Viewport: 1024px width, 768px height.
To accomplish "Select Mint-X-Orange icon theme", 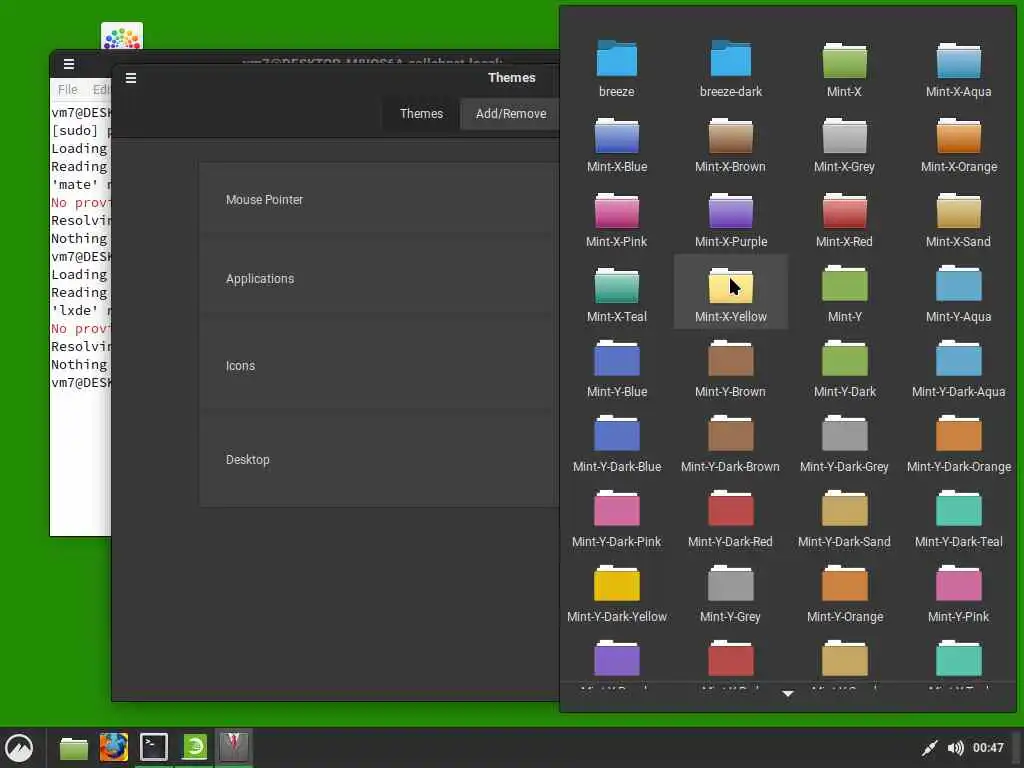I will (x=958, y=143).
